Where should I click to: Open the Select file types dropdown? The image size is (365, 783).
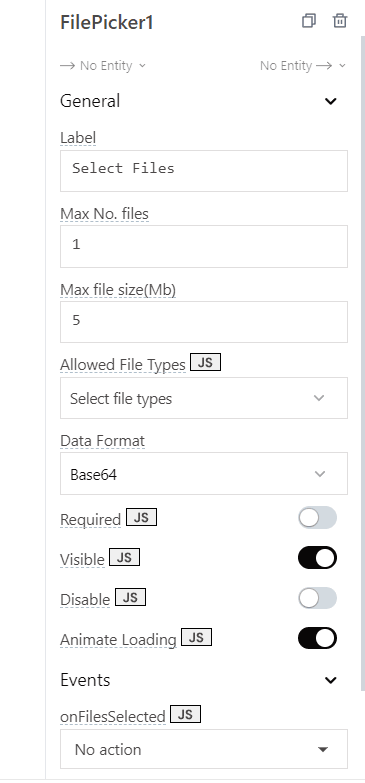click(x=204, y=398)
